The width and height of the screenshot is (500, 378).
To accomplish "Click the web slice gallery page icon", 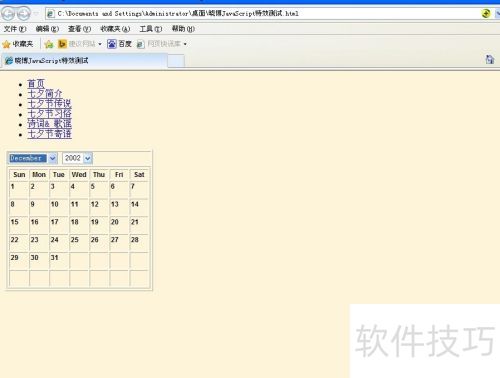I will click(141, 44).
